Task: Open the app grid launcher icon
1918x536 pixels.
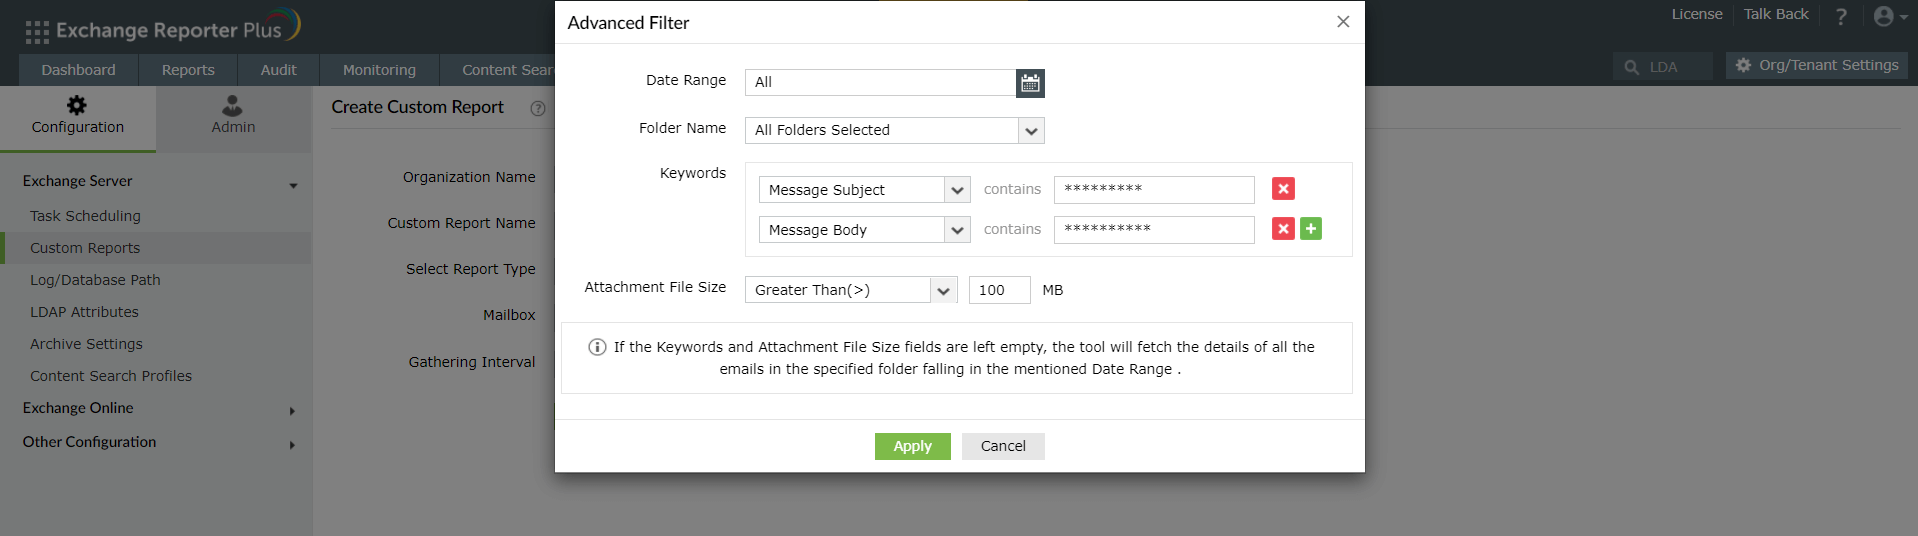Action: coord(37,32)
